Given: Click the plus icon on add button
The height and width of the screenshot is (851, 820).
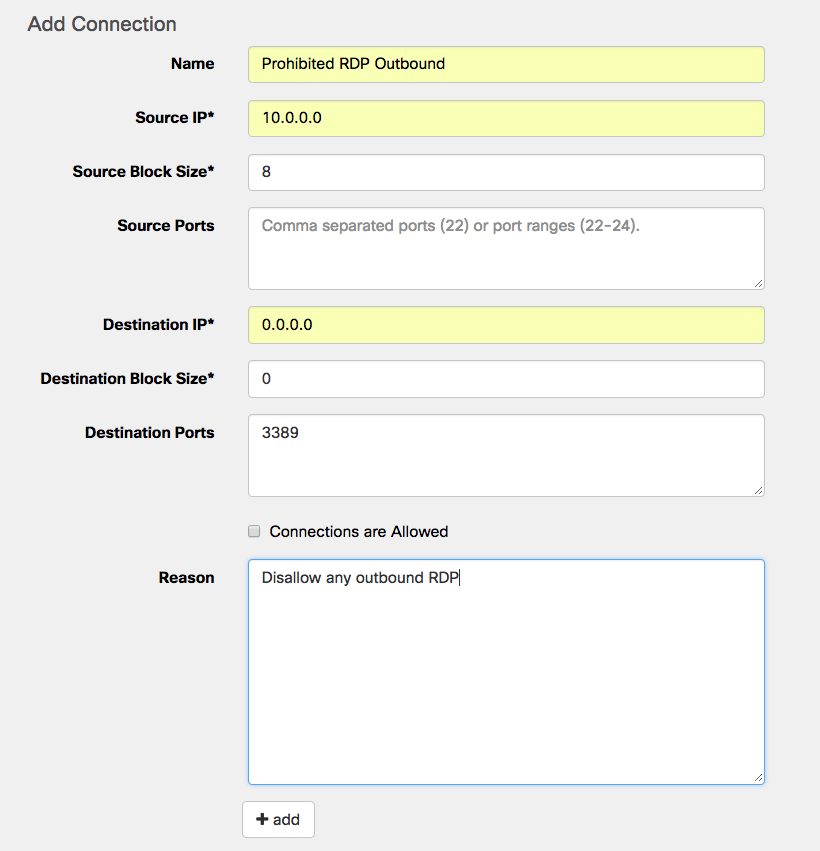Looking at the screenshot, I should pyautogui.click(x=262, y=820).
